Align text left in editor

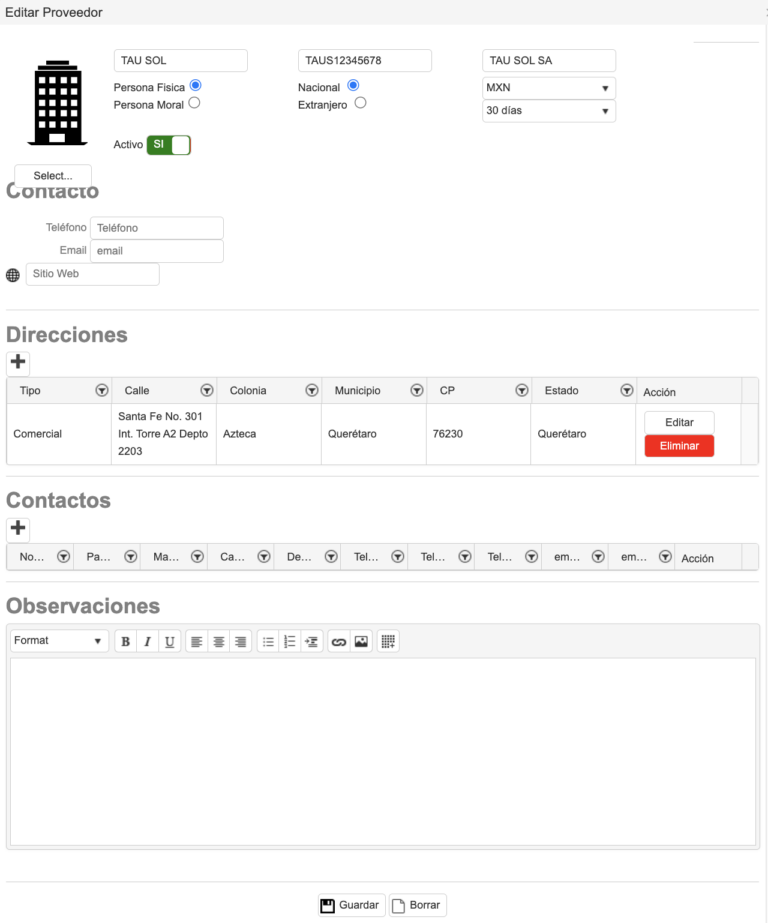coord(197,641)
